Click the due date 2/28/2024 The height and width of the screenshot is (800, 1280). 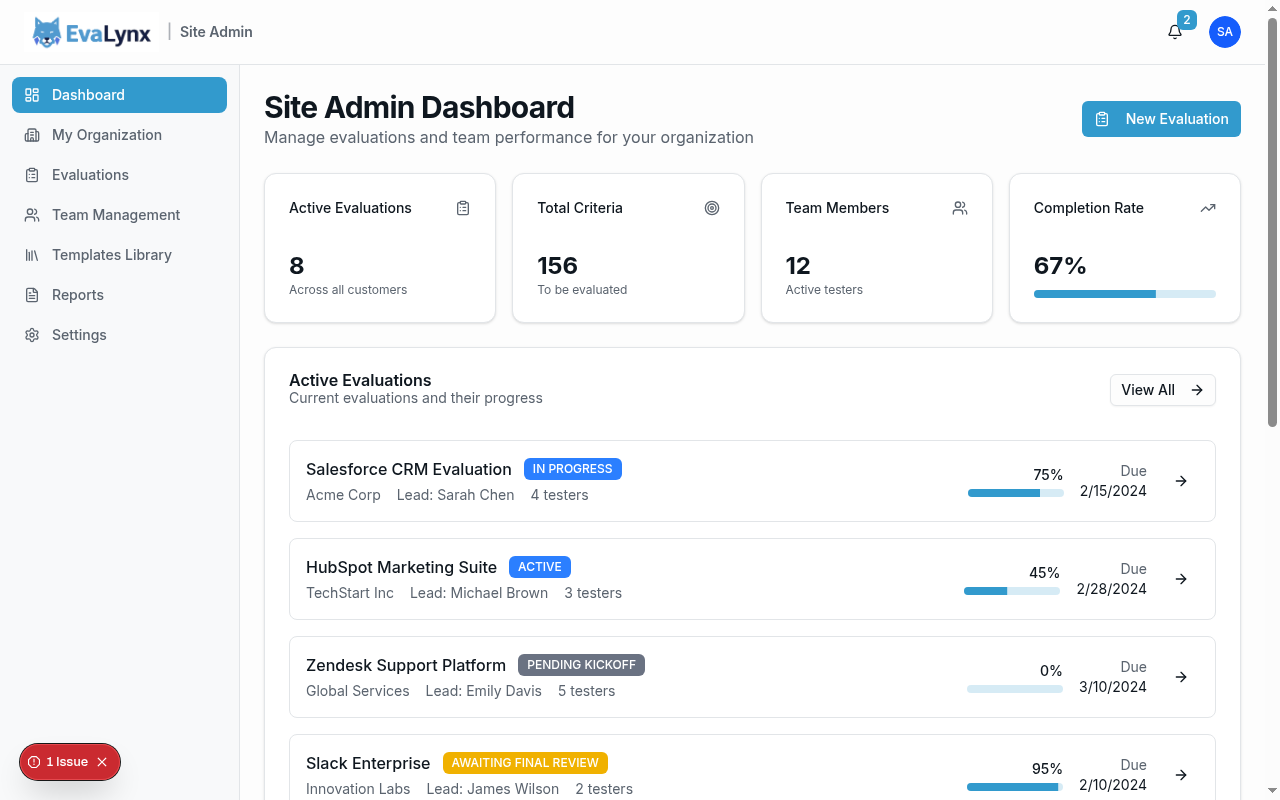pyautogui.click(x=1112, y=589)
